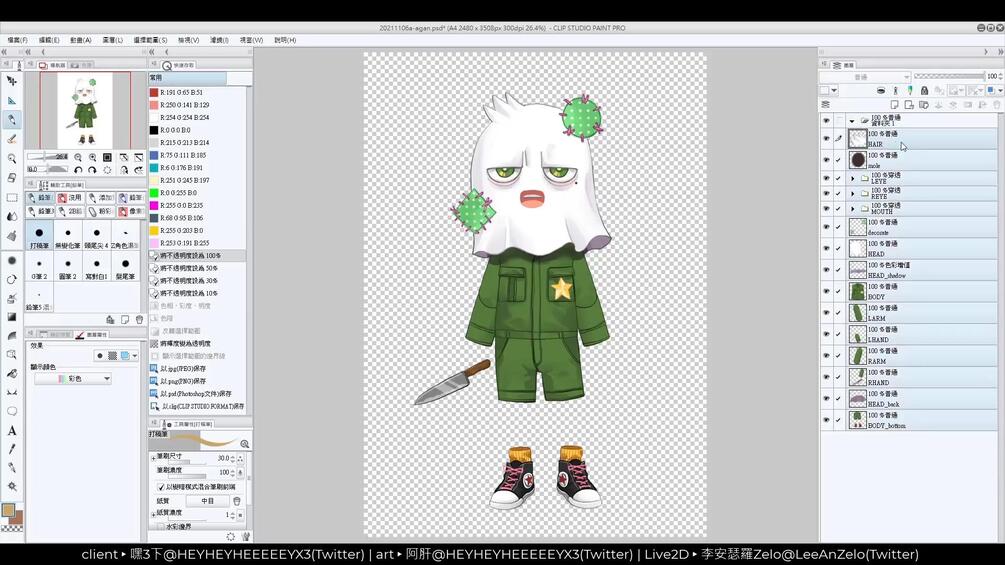1005x565 pixels.
Task: Click the new raster layer icon
Action: 894,104
